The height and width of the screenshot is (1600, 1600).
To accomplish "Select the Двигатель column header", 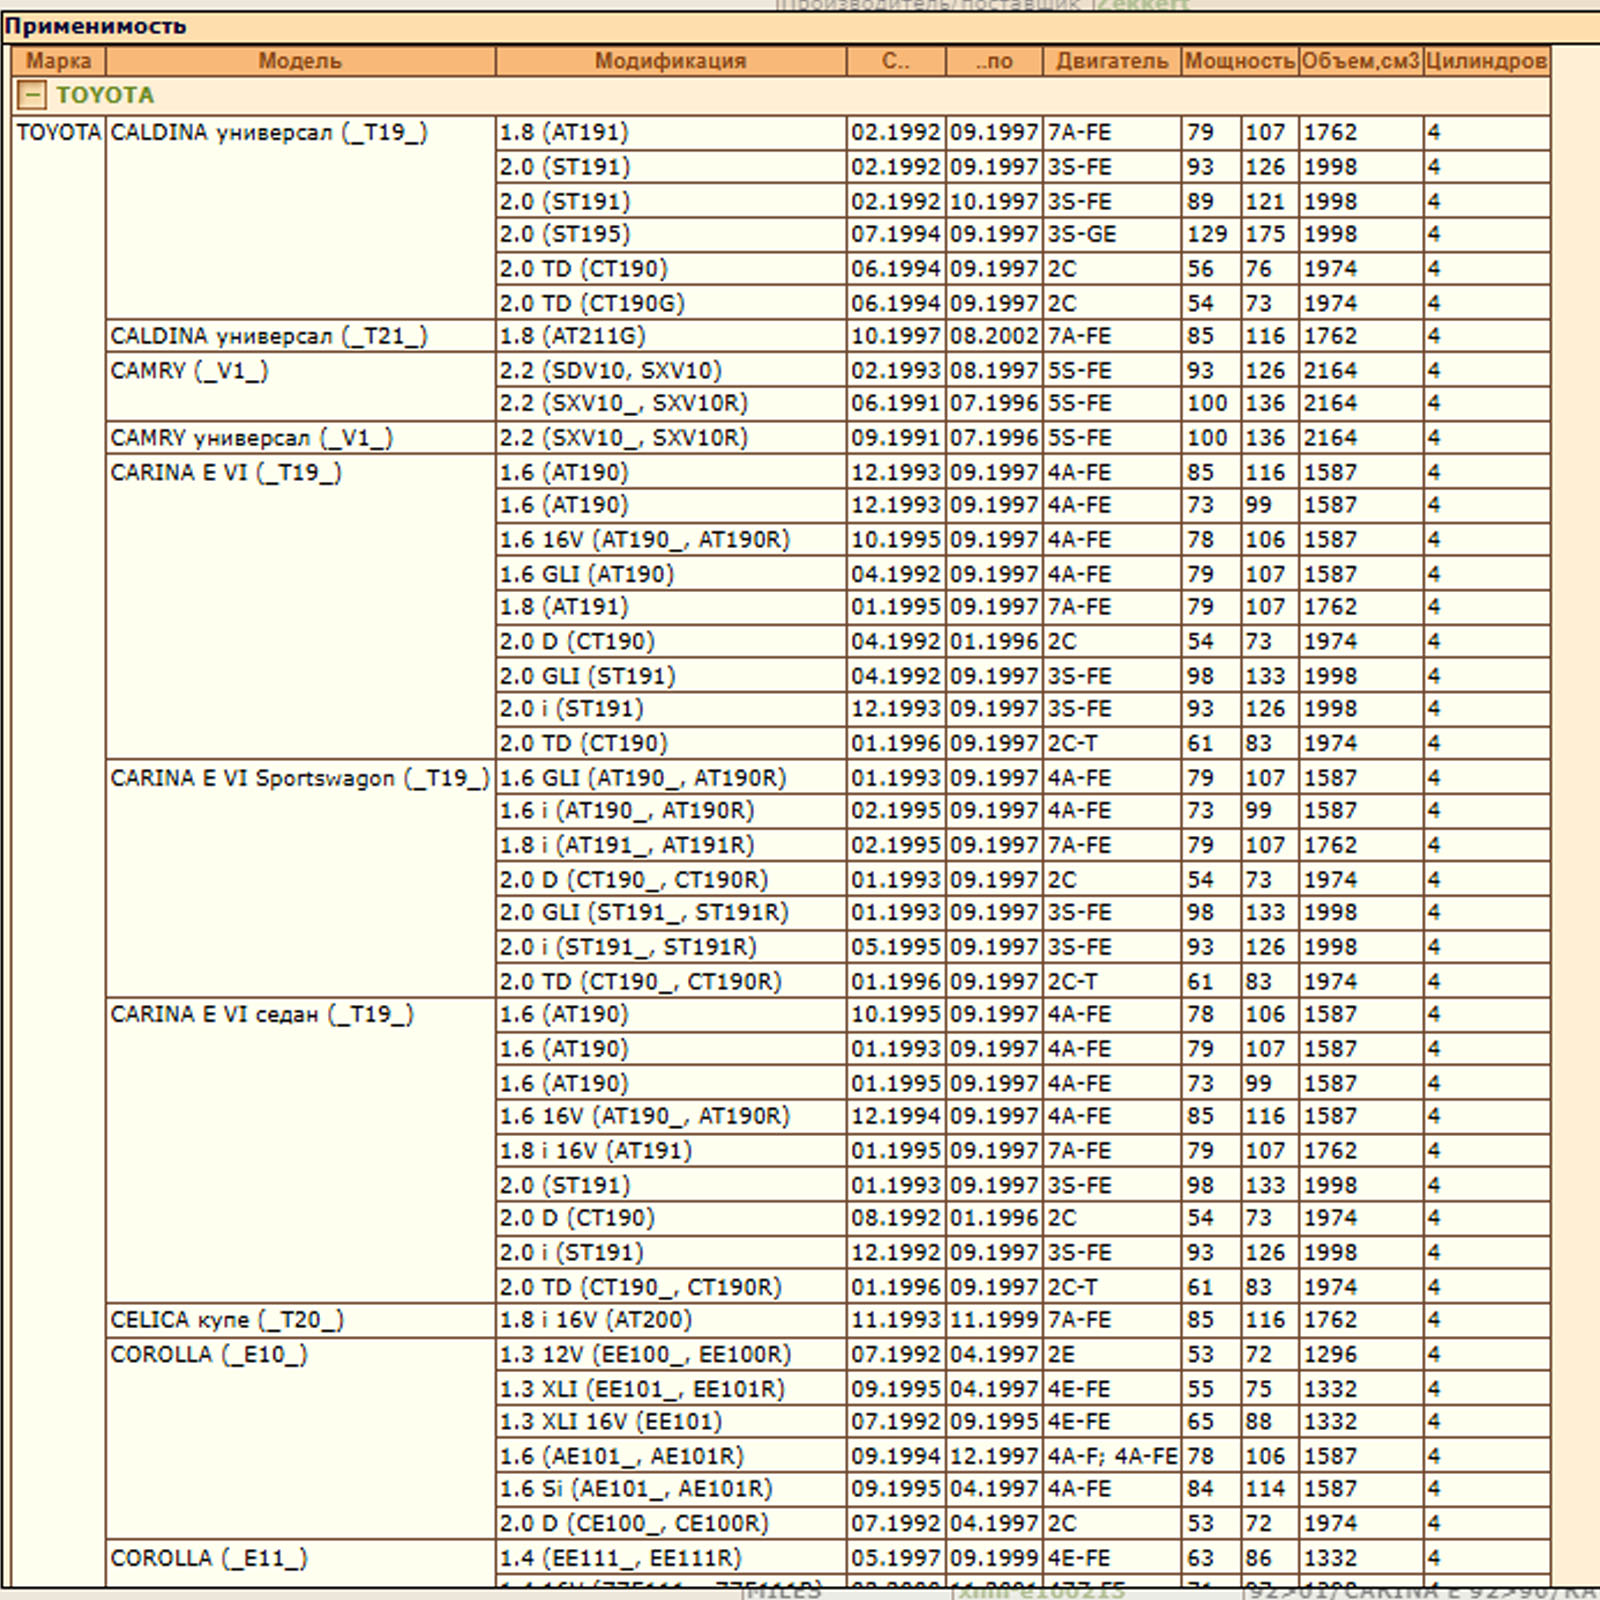I will [1111, 61].
